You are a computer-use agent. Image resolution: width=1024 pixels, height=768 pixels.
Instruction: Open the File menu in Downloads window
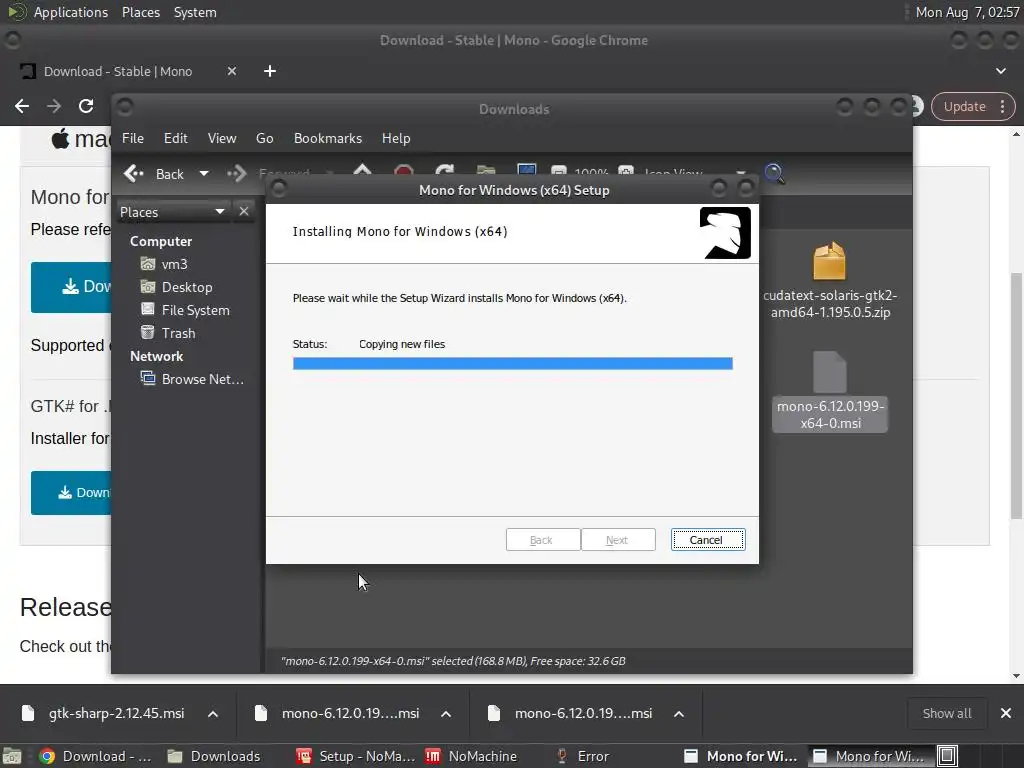point(133,138)
